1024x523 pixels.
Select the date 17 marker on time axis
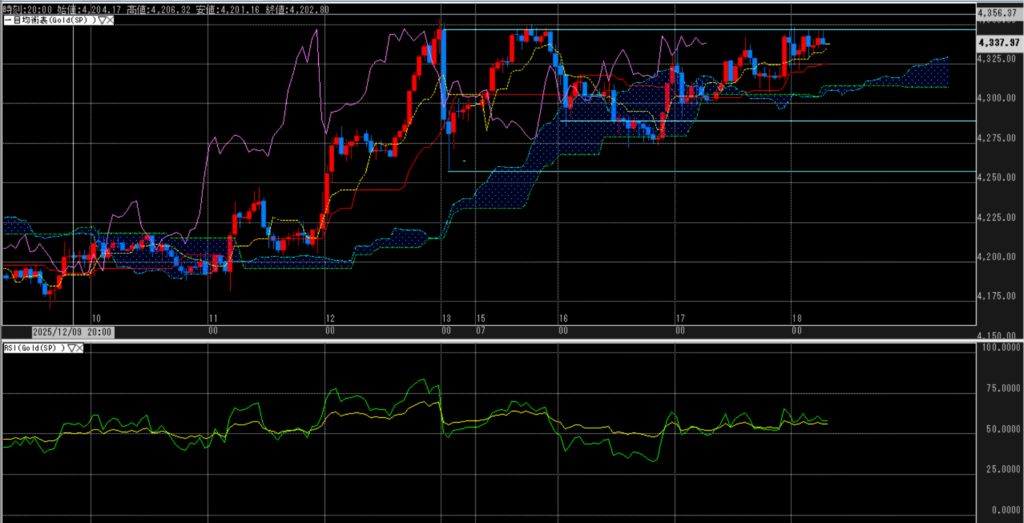(x=677, y=316)
